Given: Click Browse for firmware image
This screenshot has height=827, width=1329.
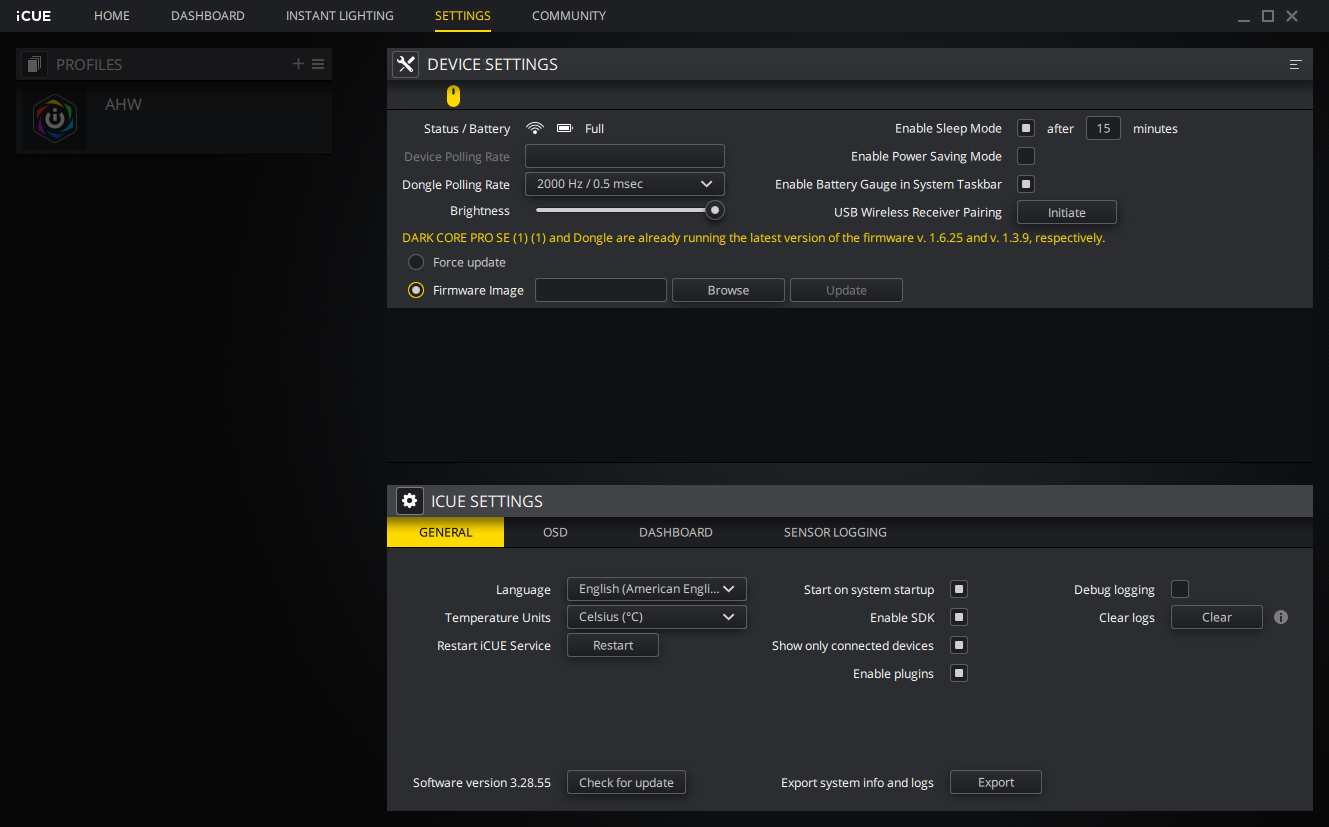Looking at the screenshot, I should pos(728,290).
